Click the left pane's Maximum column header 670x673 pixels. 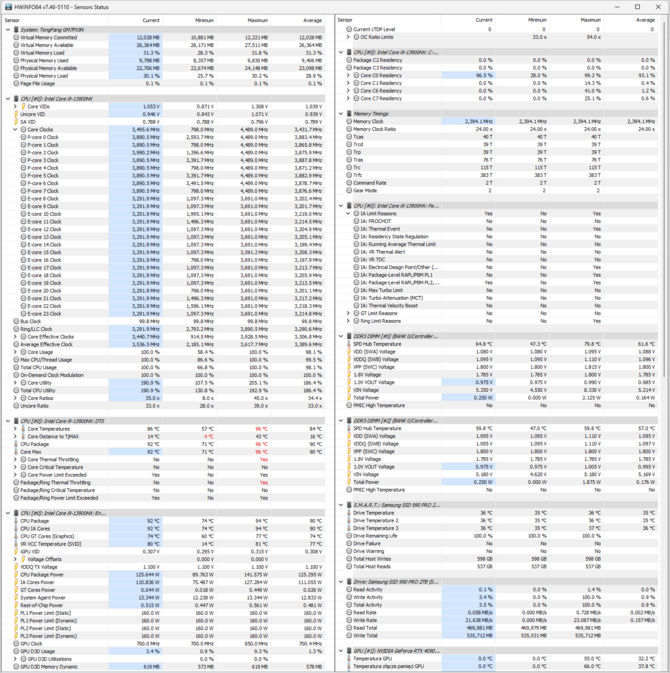click(257, 20)
